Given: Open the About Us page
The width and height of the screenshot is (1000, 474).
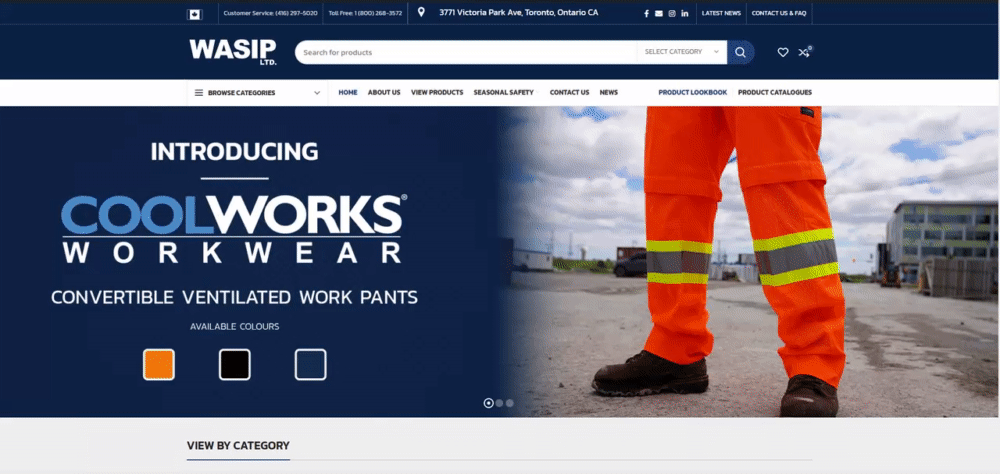Looking at the screenshot, I should click(384, 93).
